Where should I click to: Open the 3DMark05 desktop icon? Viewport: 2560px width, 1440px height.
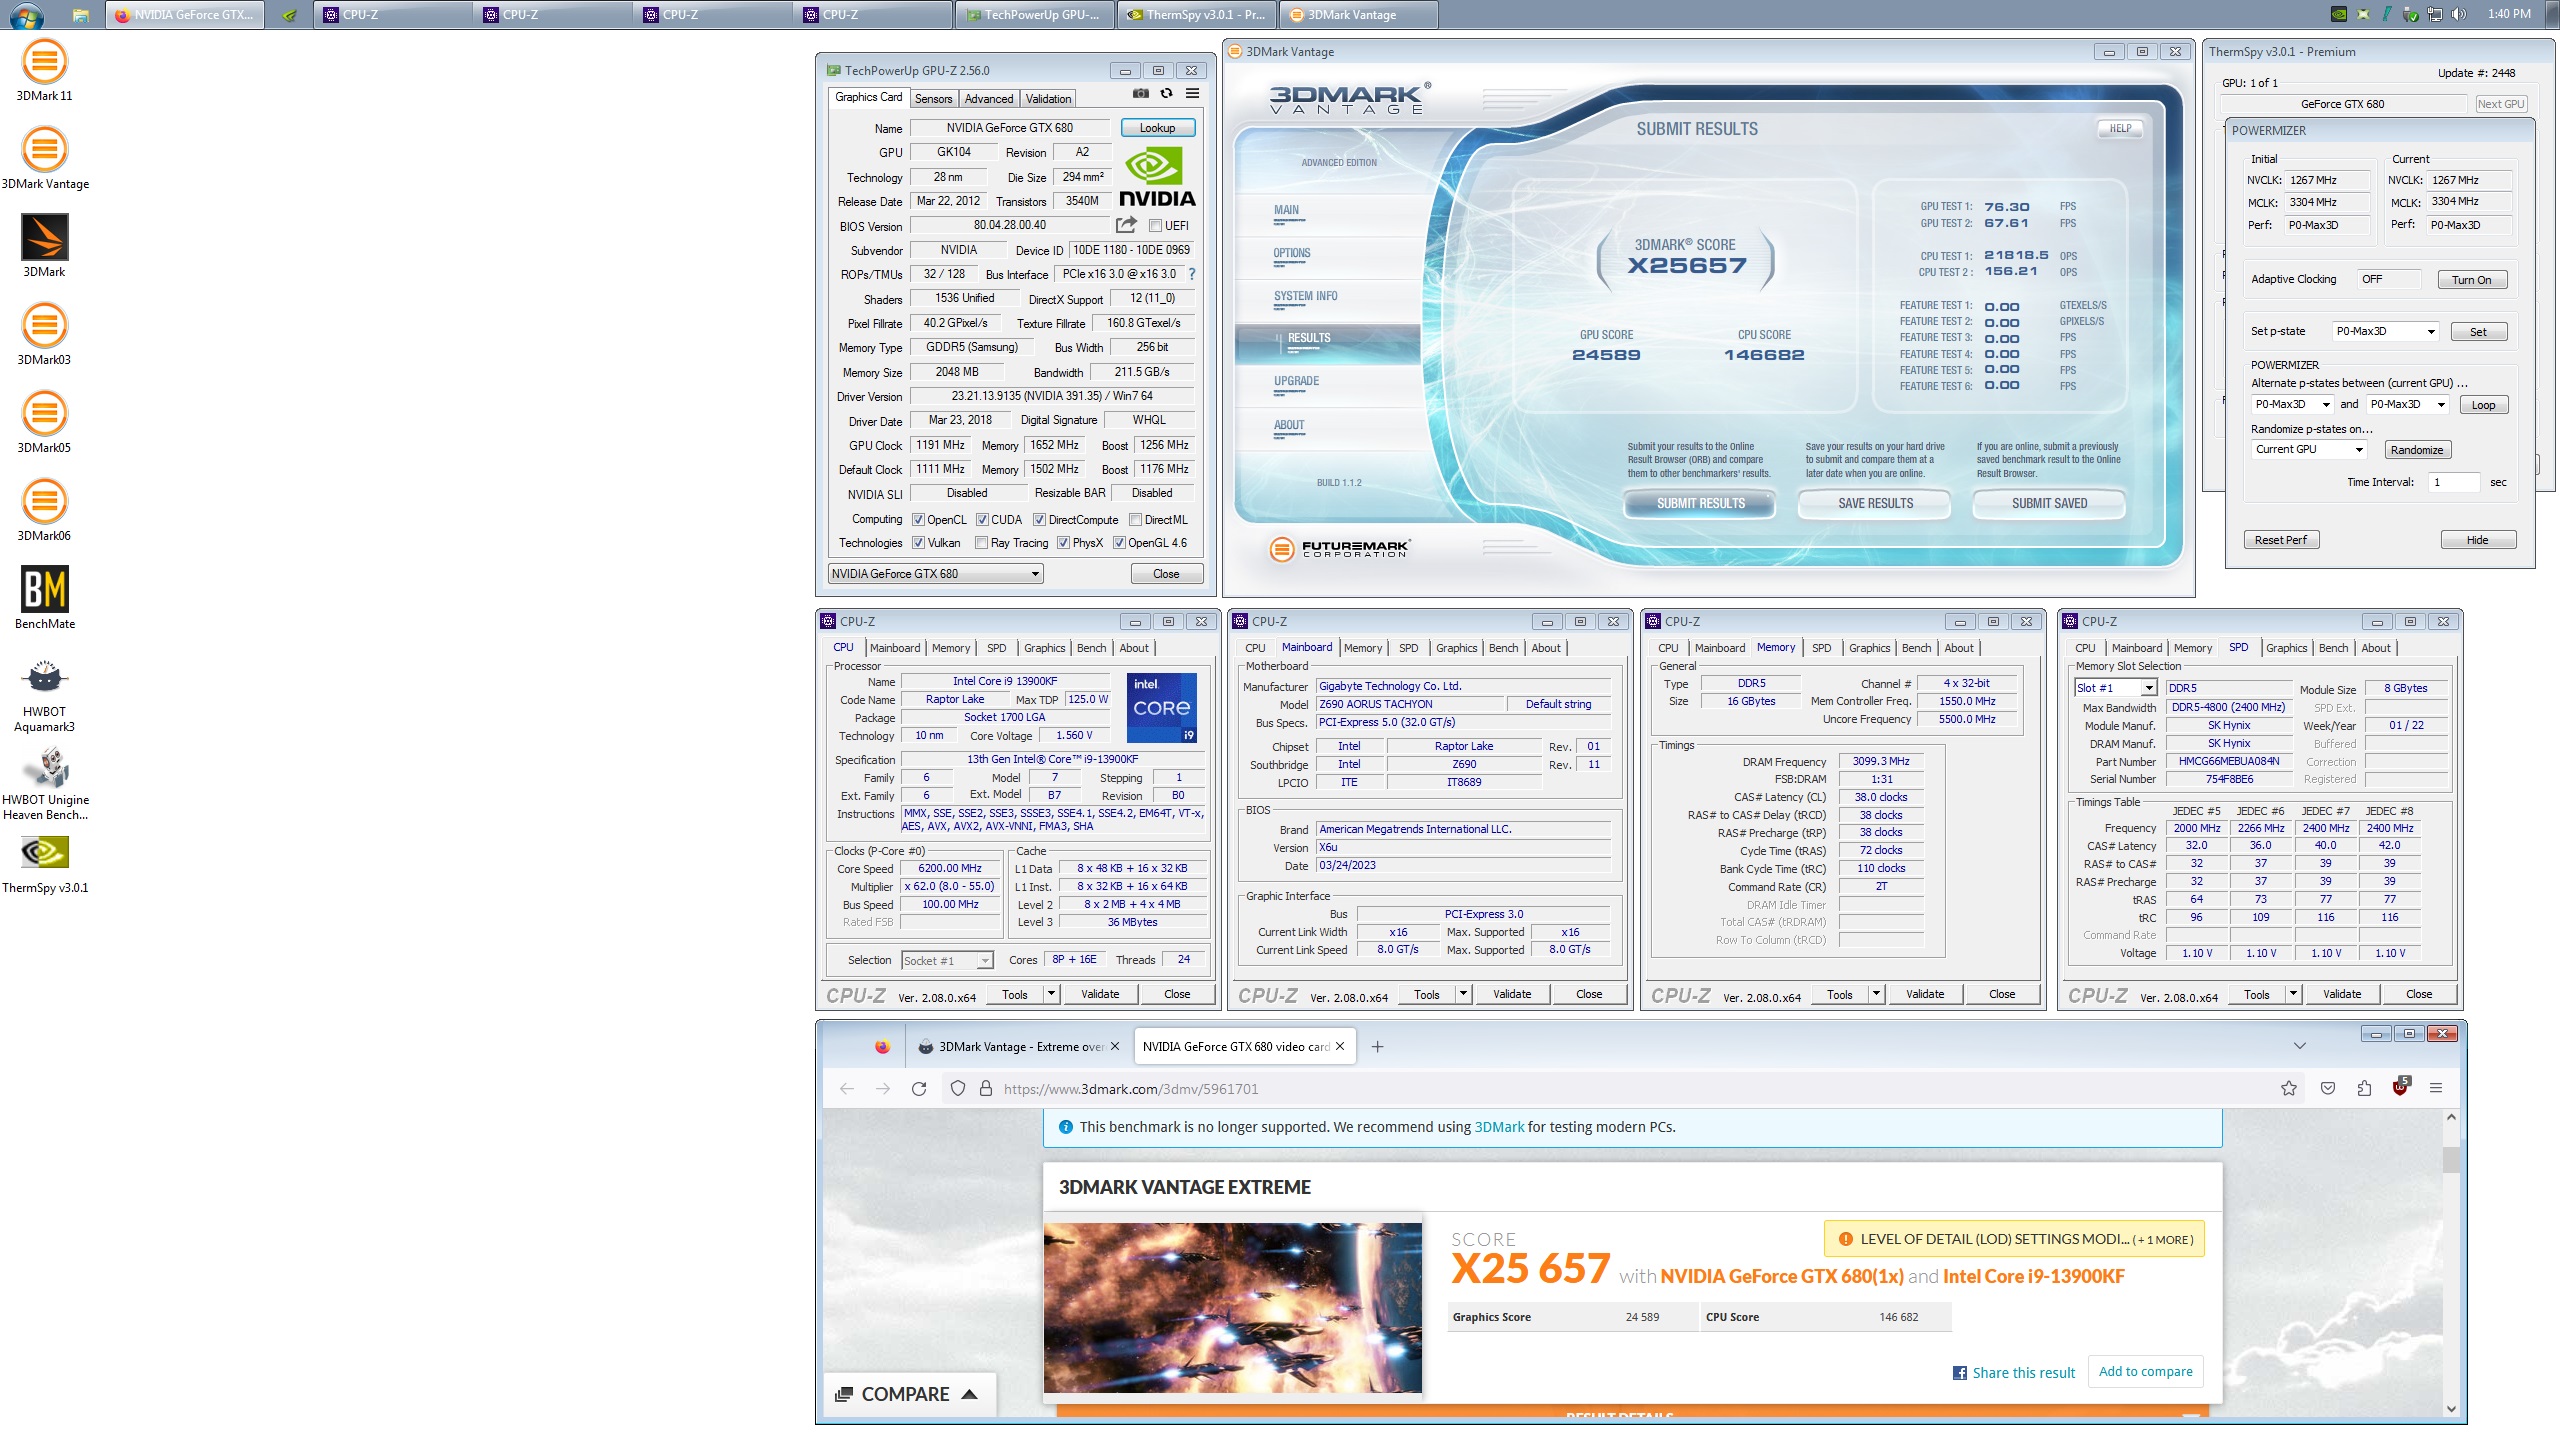(44, 422)
